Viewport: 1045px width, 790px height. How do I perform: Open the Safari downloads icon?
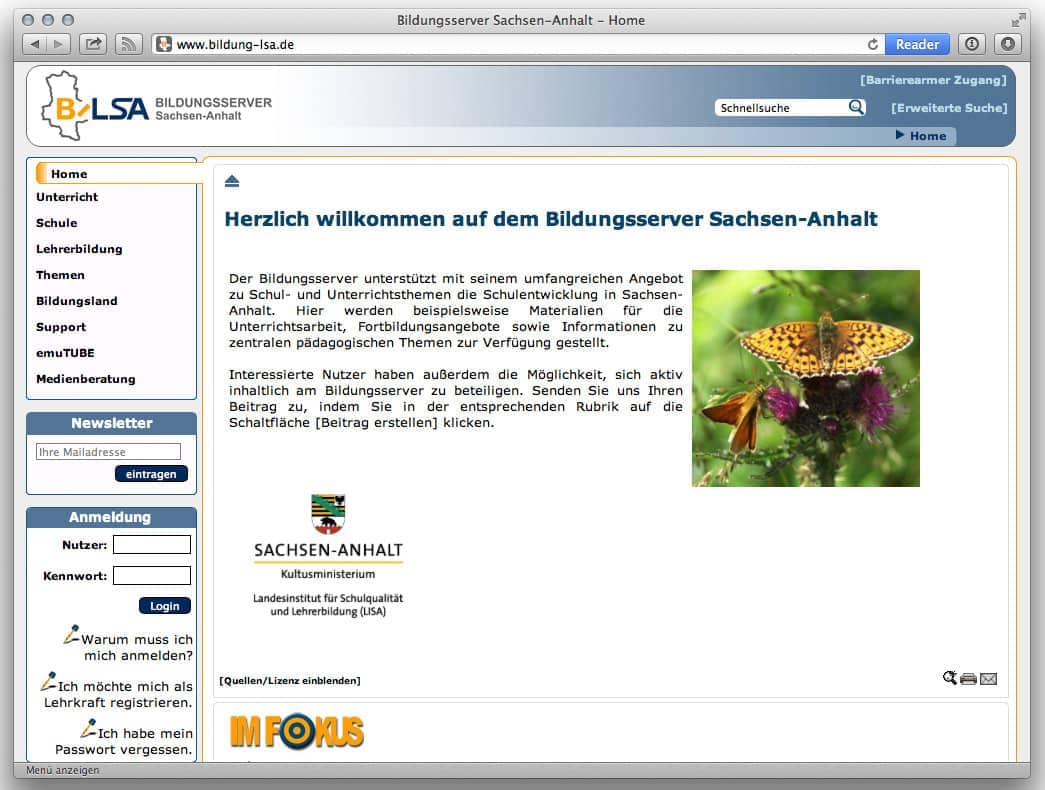click(x=1007, y=44)
